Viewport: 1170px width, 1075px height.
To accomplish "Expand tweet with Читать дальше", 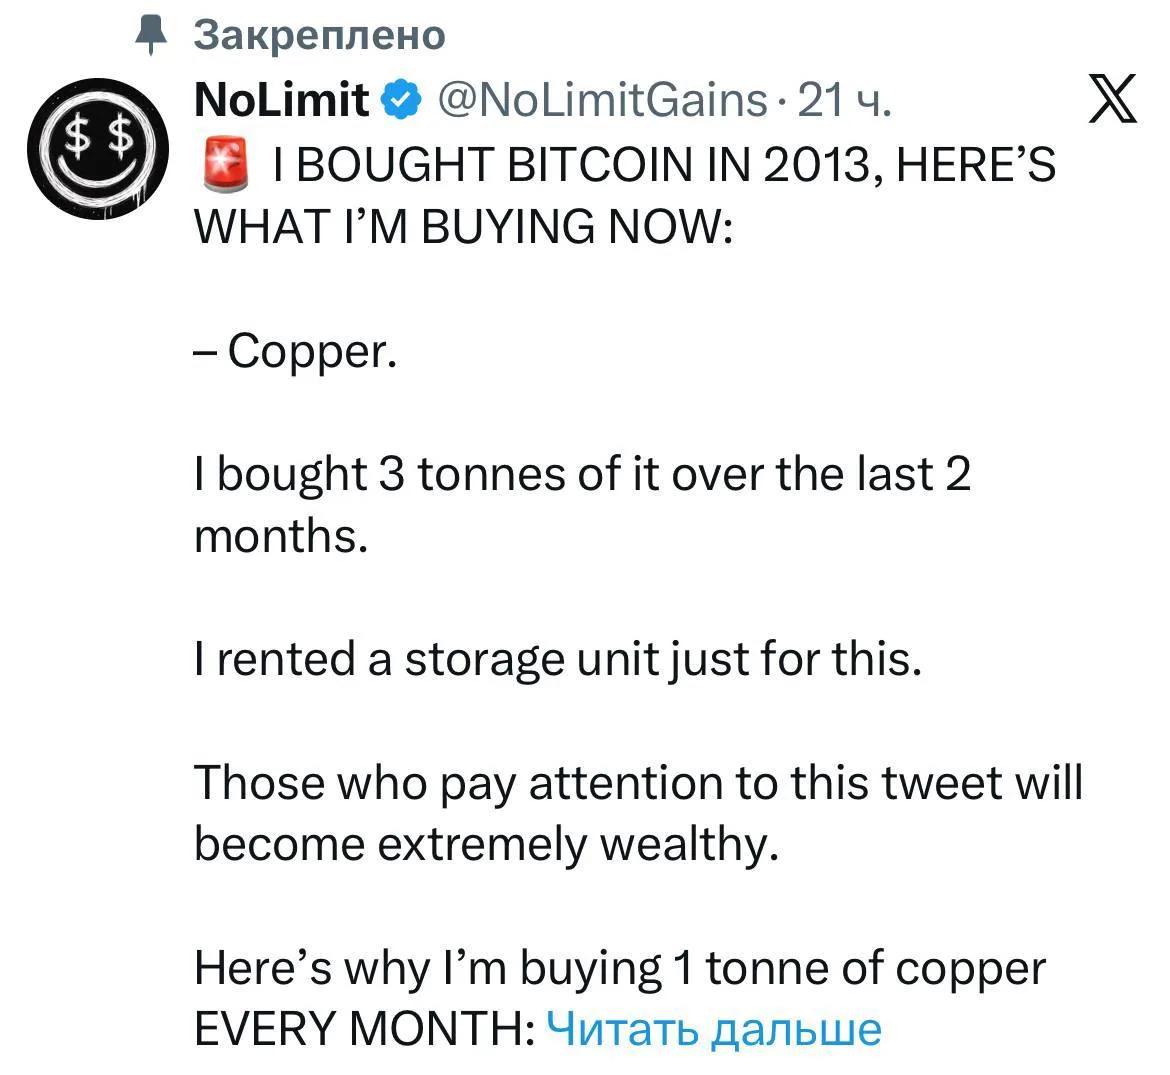I will coord(716,1028).
